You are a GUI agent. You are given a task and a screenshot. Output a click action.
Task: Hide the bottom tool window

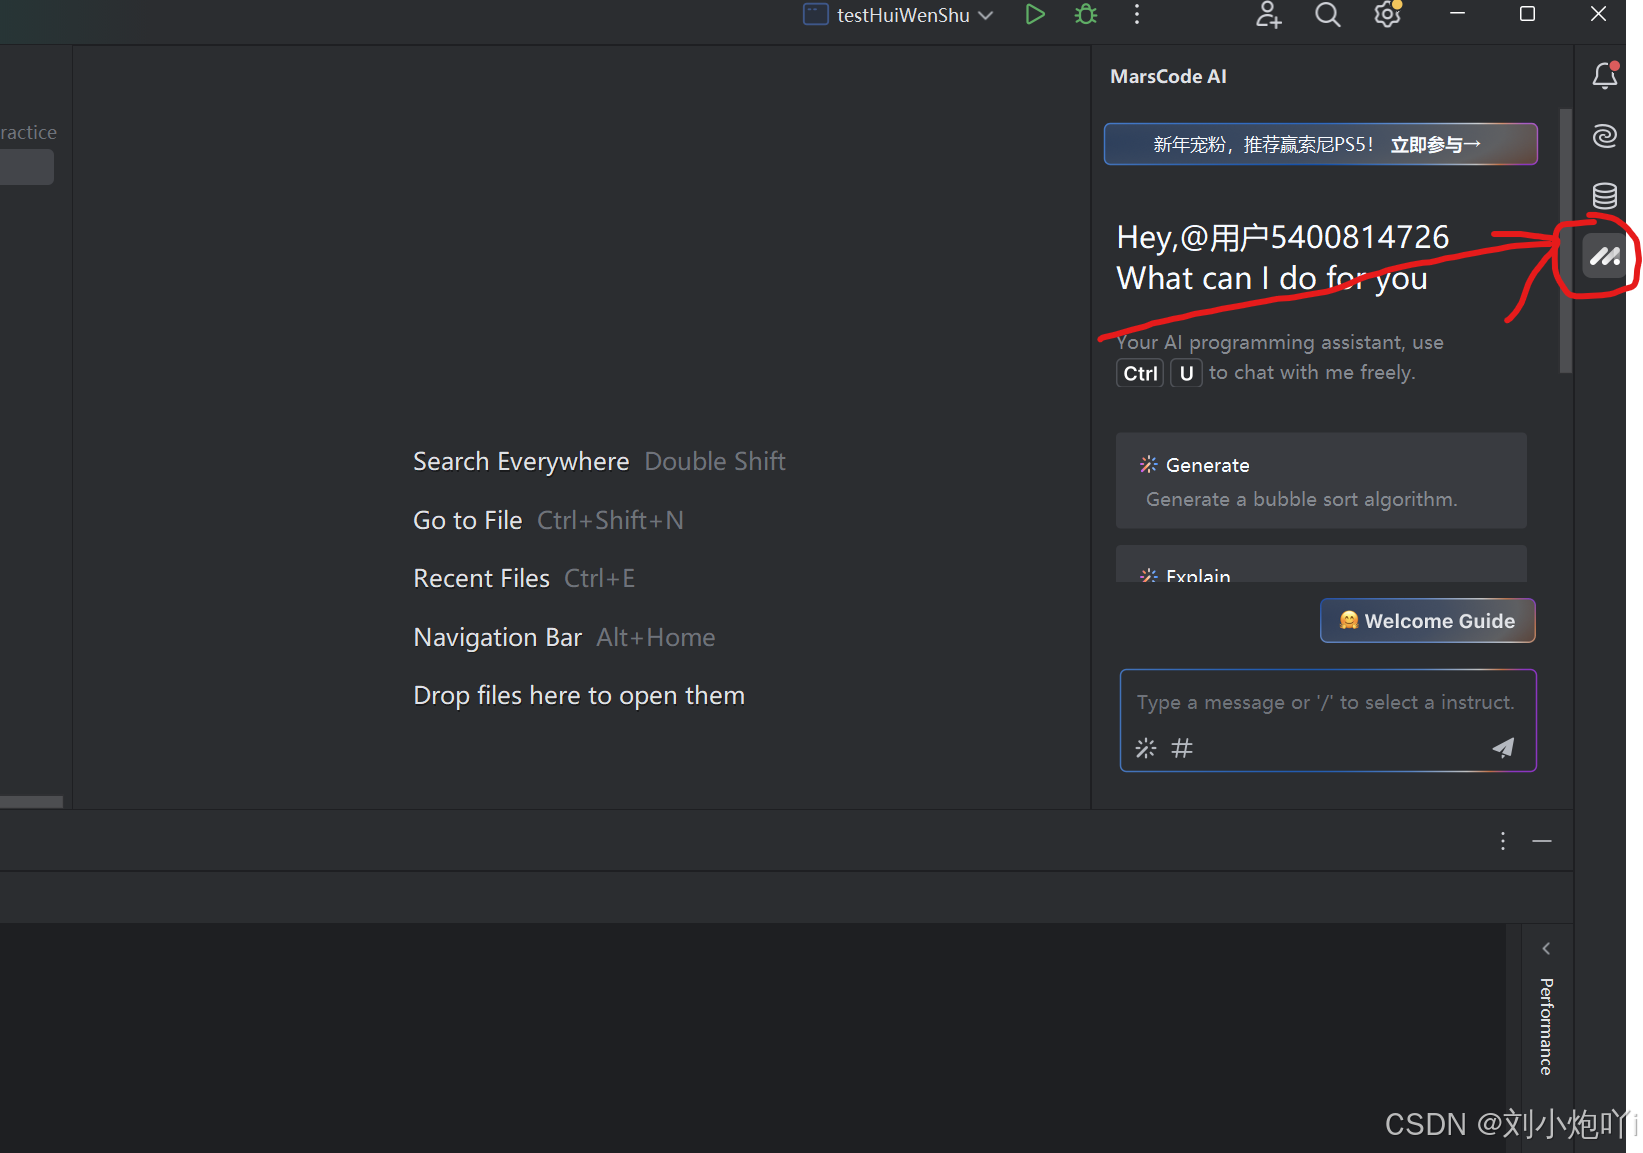1542,841
